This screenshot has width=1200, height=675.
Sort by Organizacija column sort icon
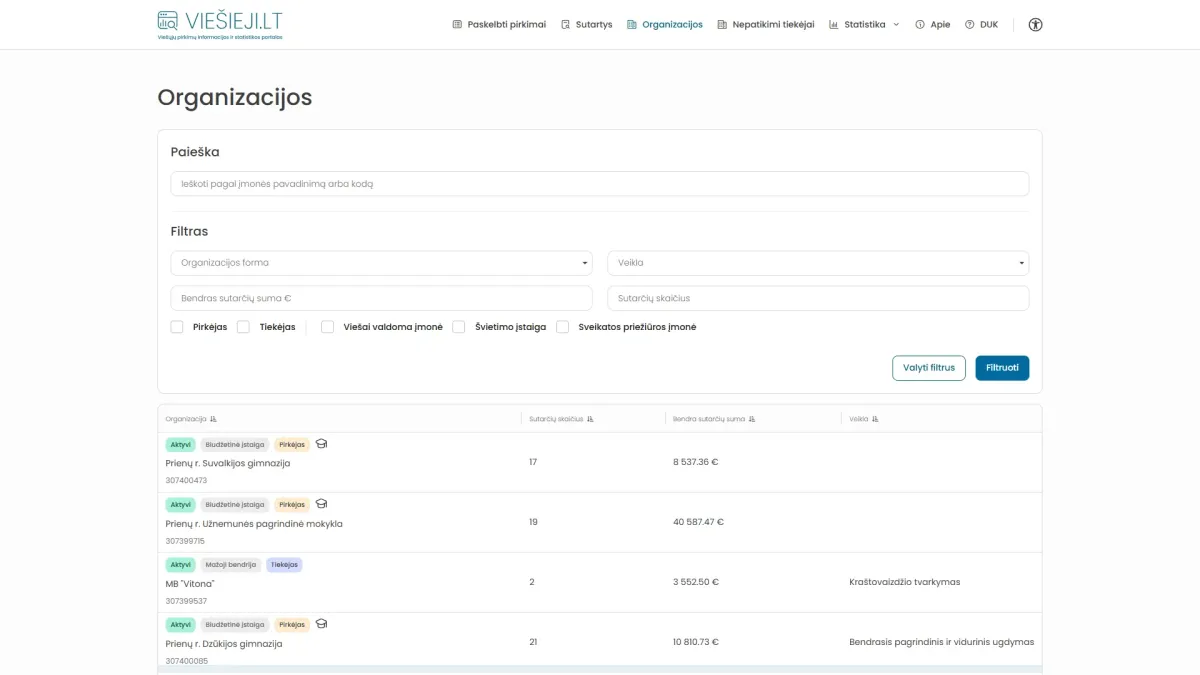pos(214,419)
